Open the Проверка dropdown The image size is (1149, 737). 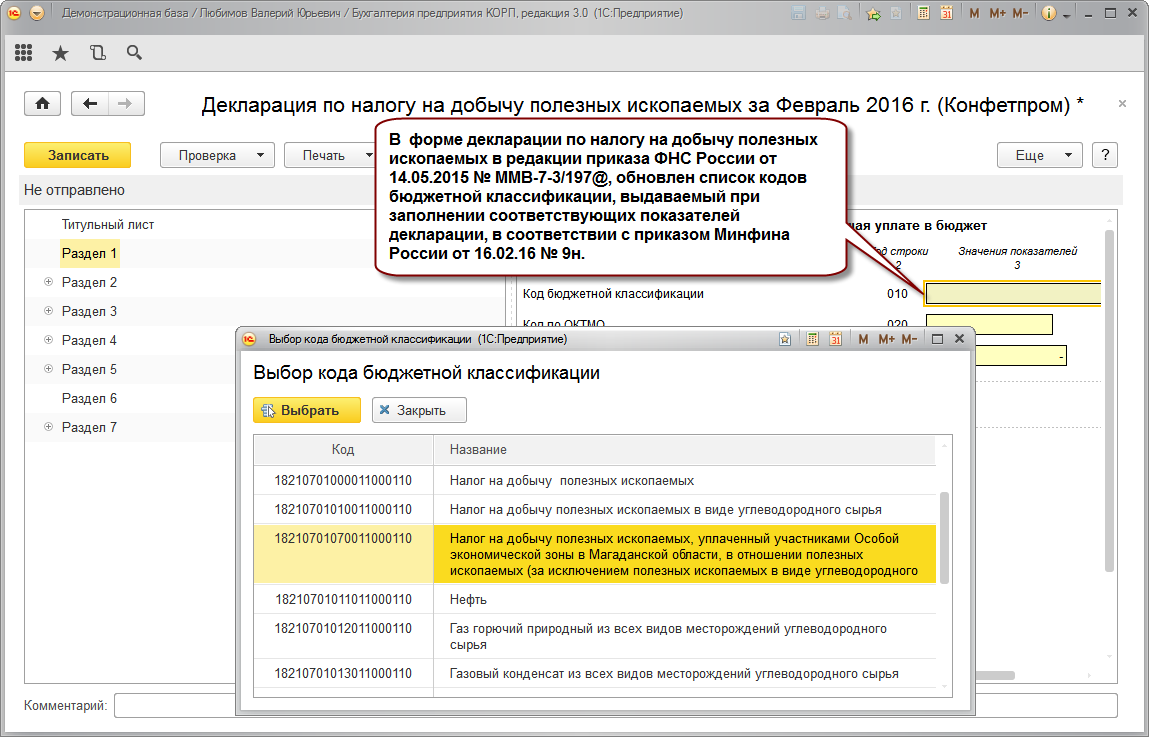(217, 155)
